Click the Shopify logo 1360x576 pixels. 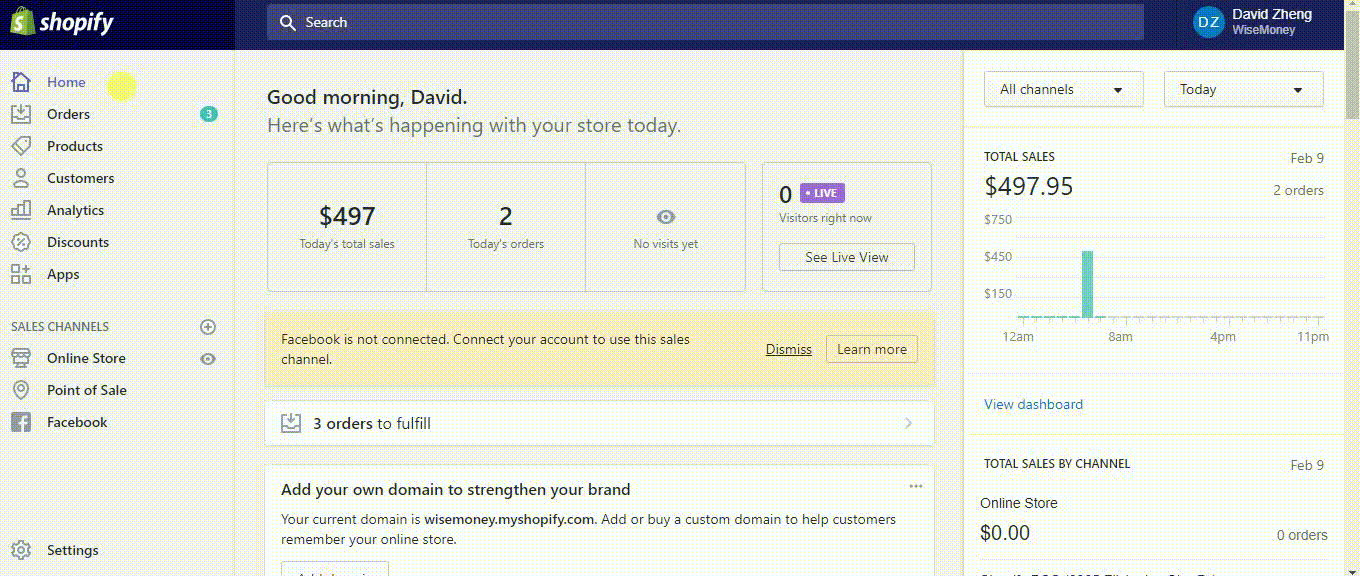click(62, 22)
